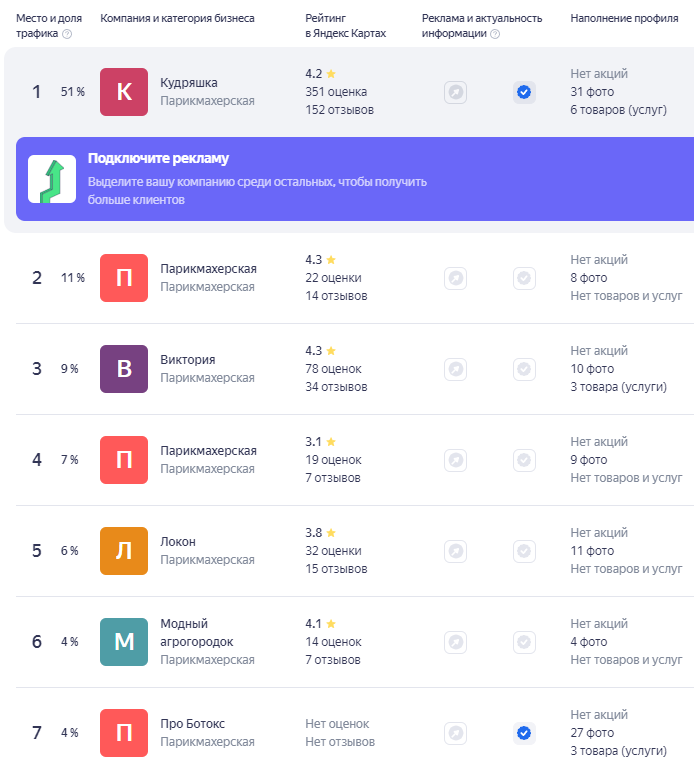Open the rank 4 Парикмахерская company name
Viewport: 694px width, 778px height.
pyautogui.click(x=208, y=451)
